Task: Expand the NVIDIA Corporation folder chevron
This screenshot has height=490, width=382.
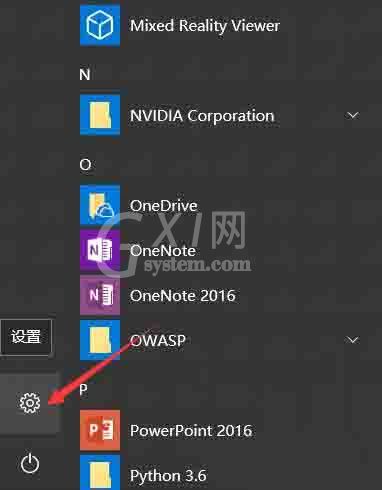Action: (x=353, y=115)
